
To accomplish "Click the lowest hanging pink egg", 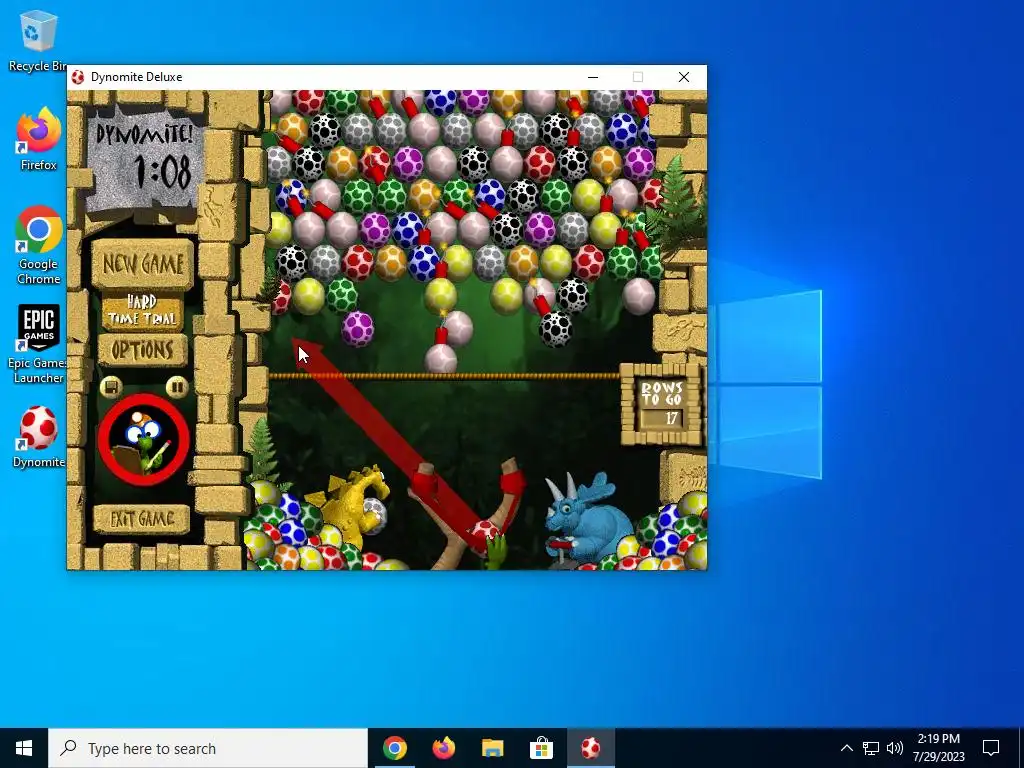I will click(x=441, y=359).
